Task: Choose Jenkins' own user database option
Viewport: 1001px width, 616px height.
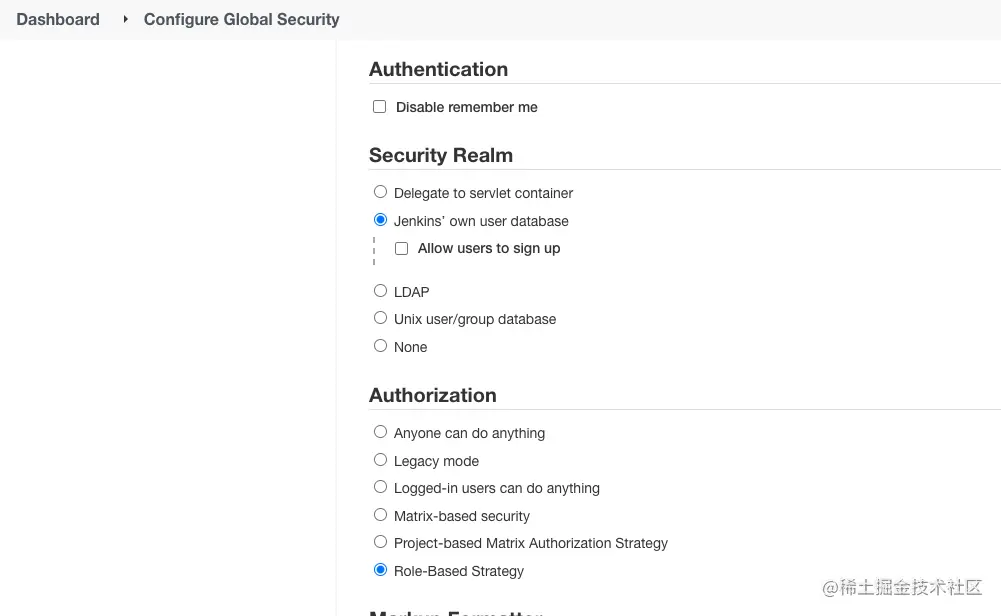Action: pyautogui.click(x=380, y=220)
